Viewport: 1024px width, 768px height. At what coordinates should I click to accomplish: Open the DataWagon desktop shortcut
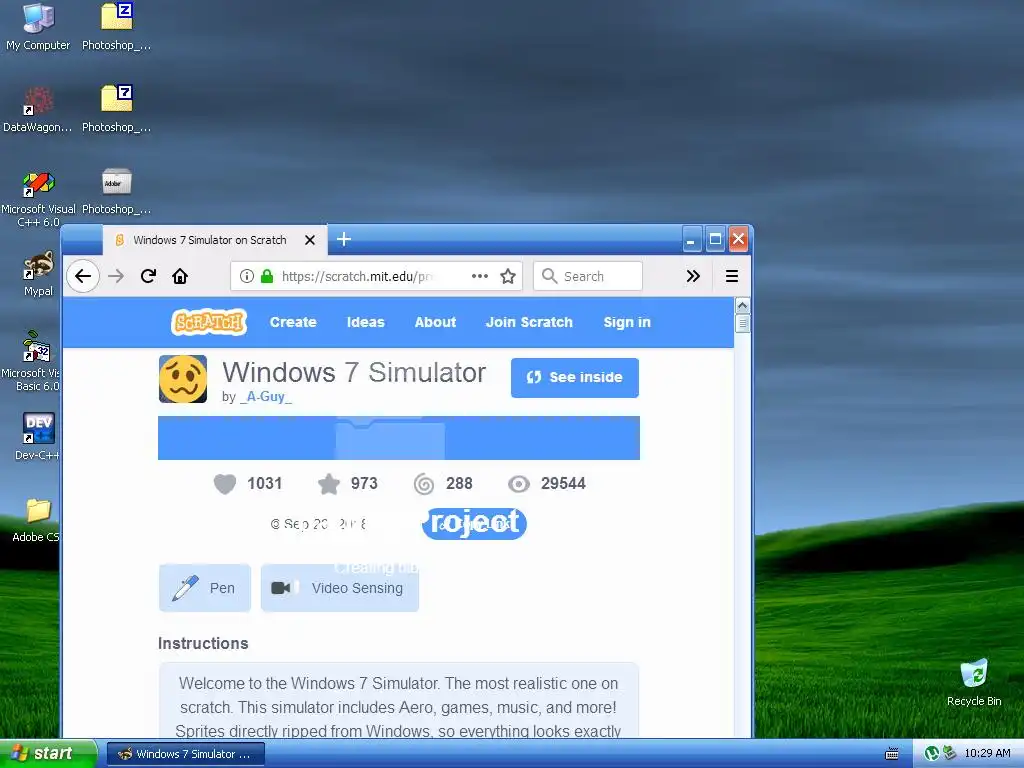click(x=38, y=108)
